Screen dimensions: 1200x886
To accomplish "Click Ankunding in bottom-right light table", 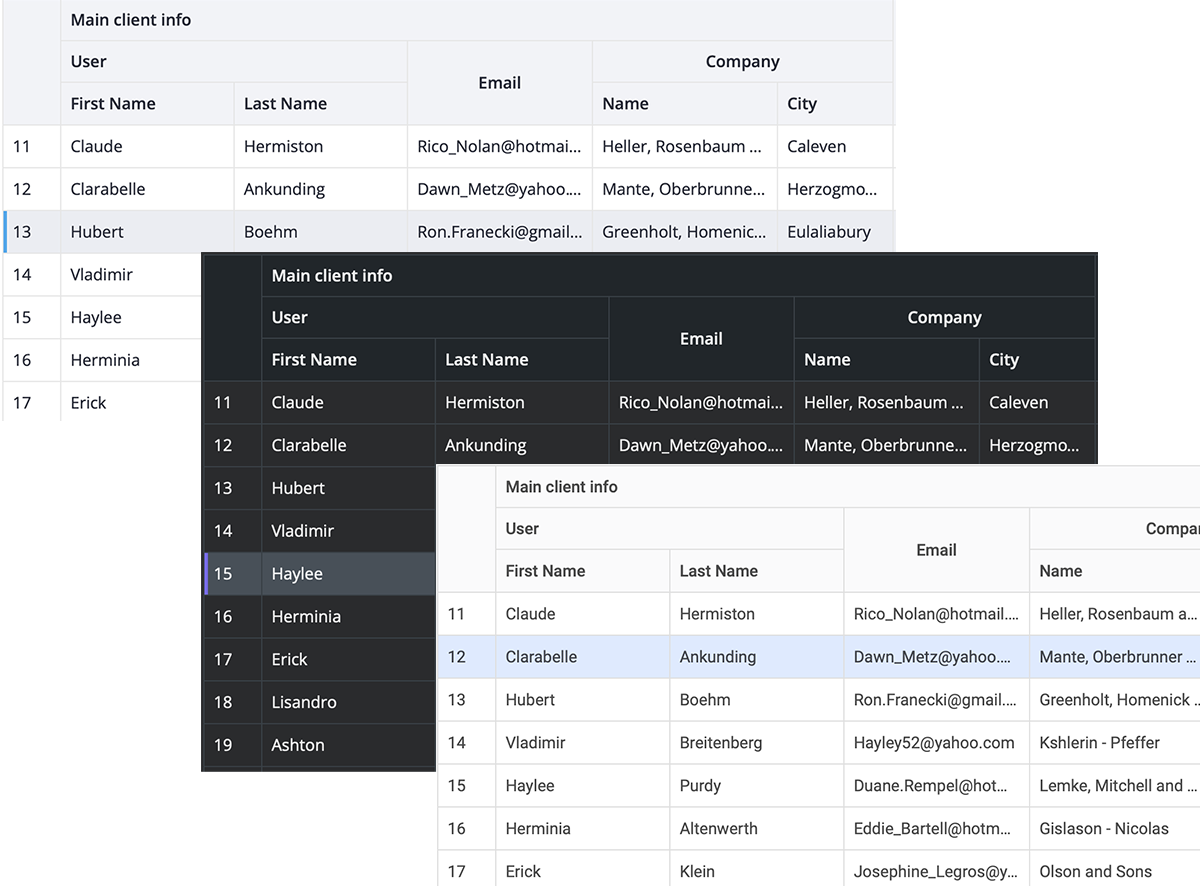I will click(718, 657).
